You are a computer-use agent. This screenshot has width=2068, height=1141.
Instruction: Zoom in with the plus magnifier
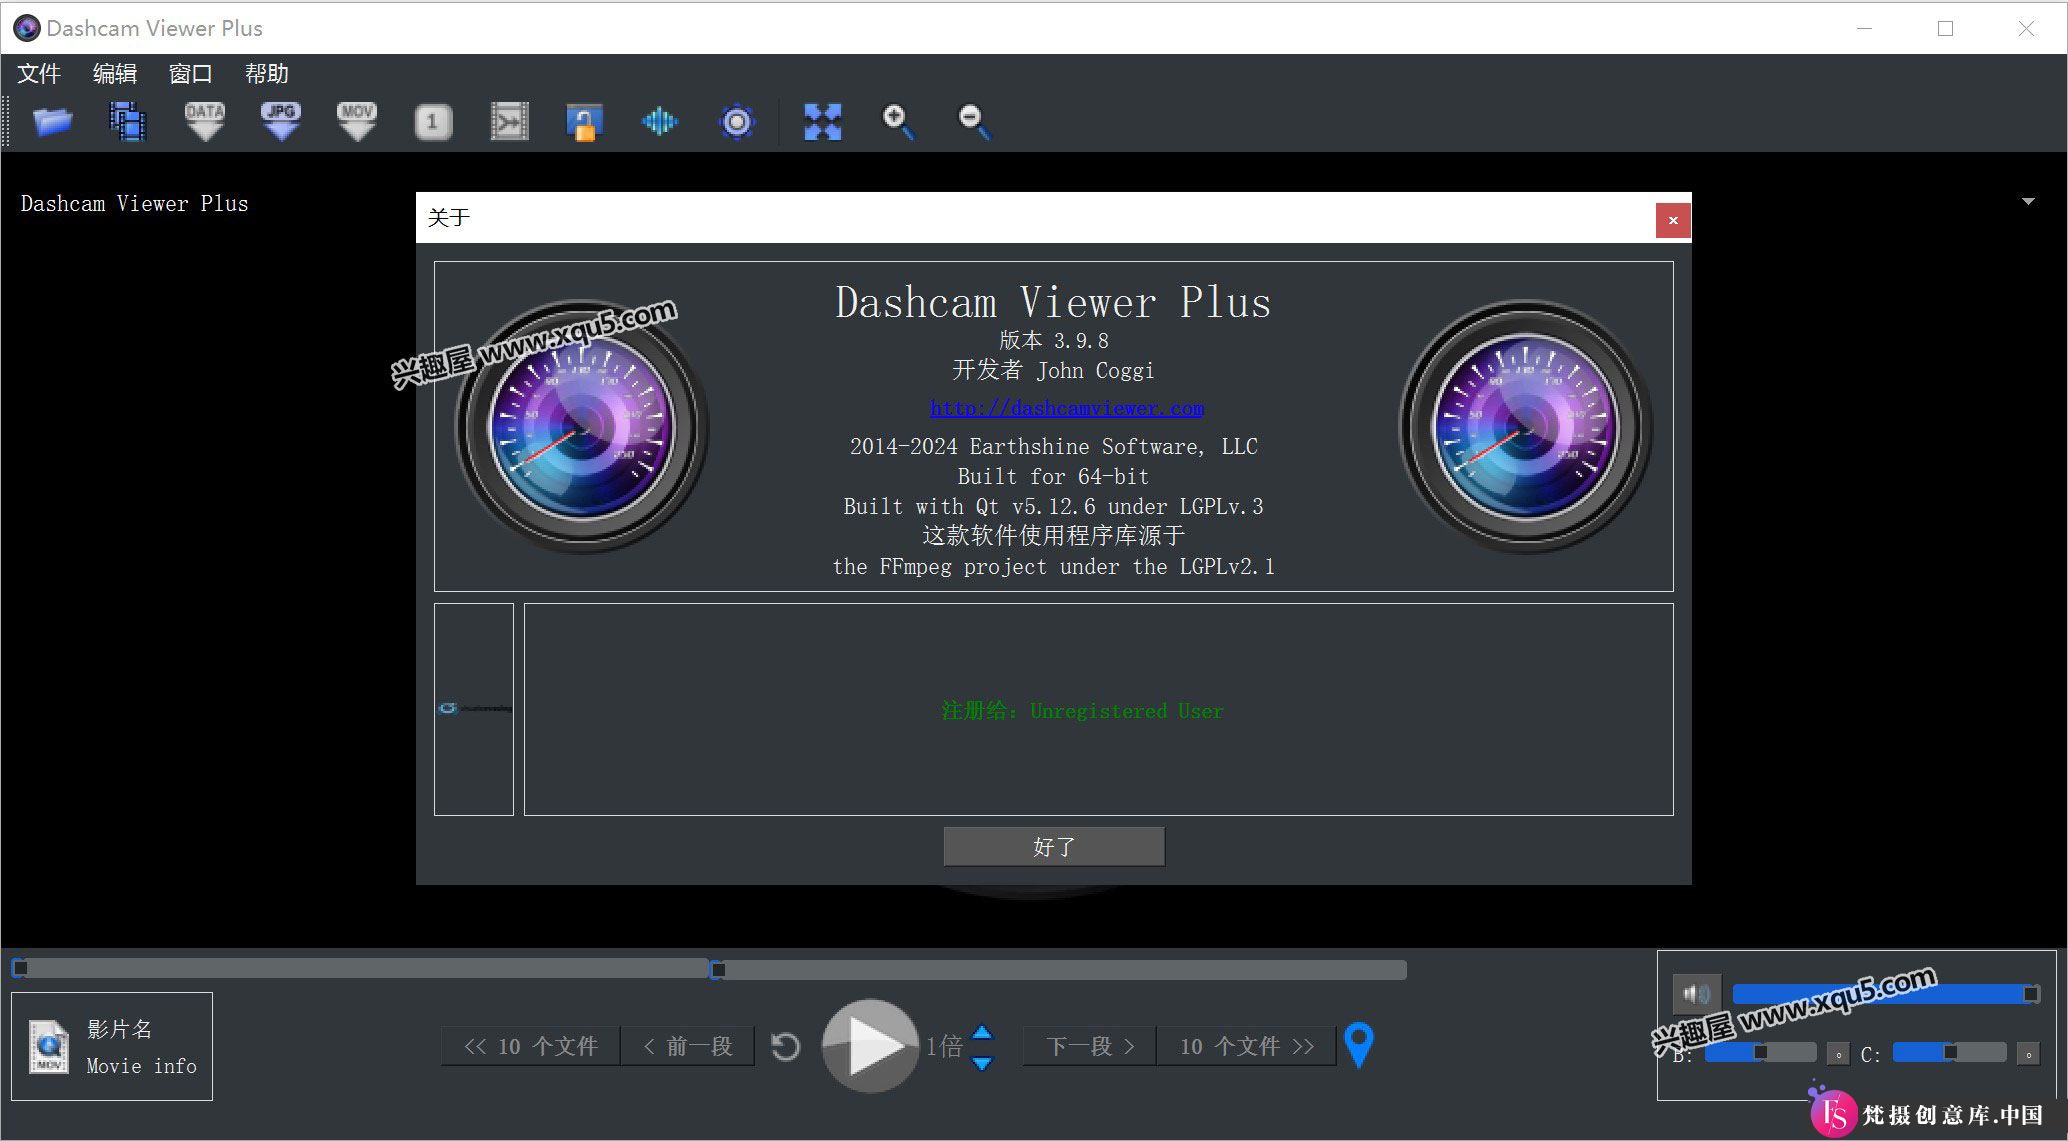pyautogui.click(x=898, y=122)
